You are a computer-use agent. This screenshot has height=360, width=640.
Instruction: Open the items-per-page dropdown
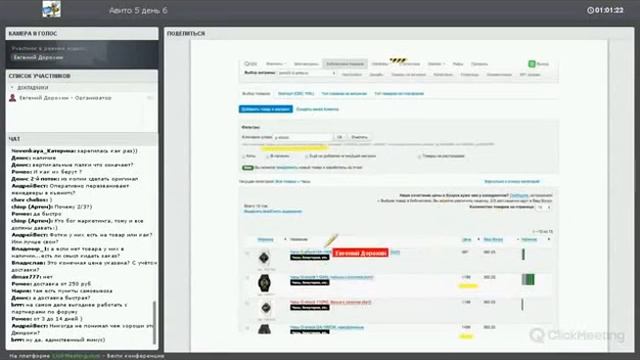coord(543,207)
